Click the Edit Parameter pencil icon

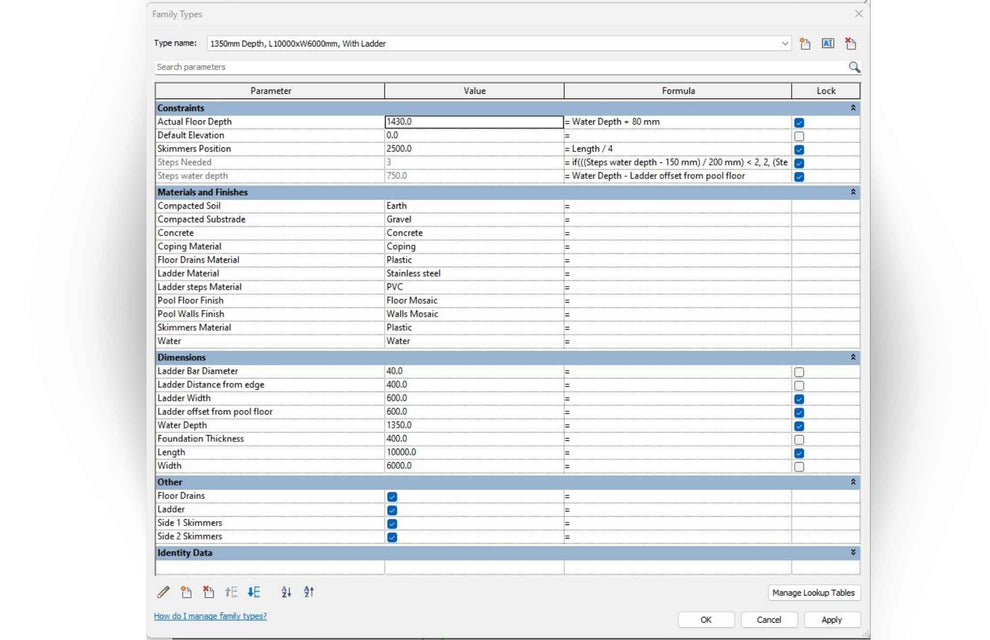tap(164, 592)
